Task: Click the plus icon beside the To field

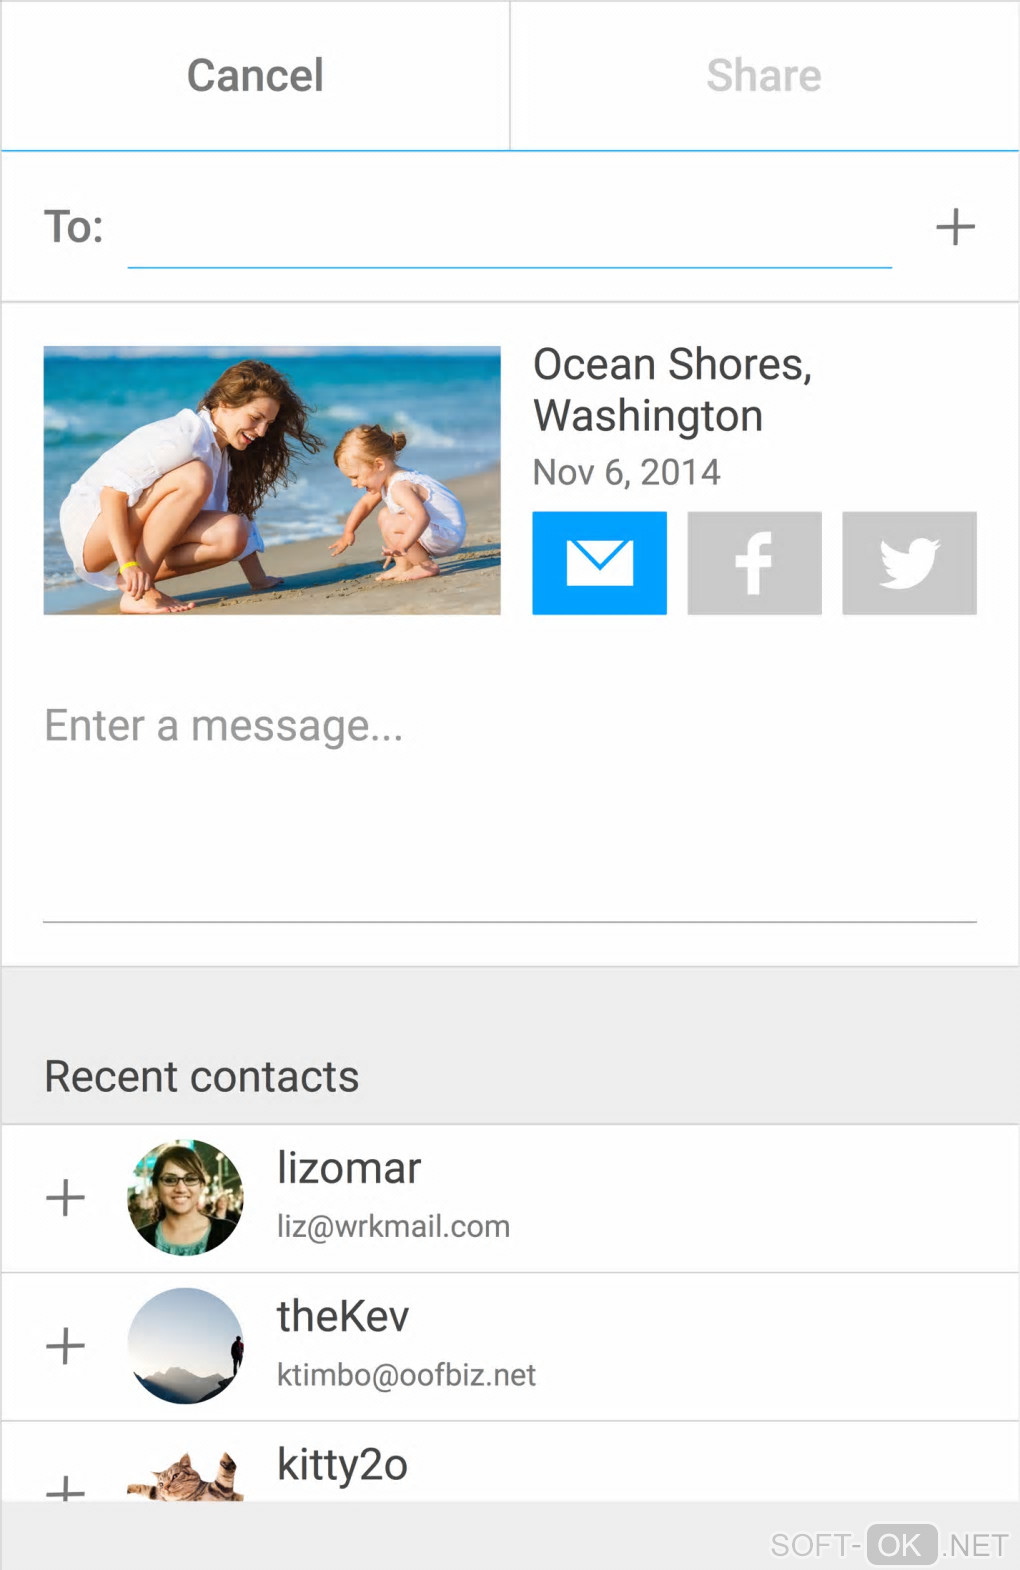Action: 955,227
